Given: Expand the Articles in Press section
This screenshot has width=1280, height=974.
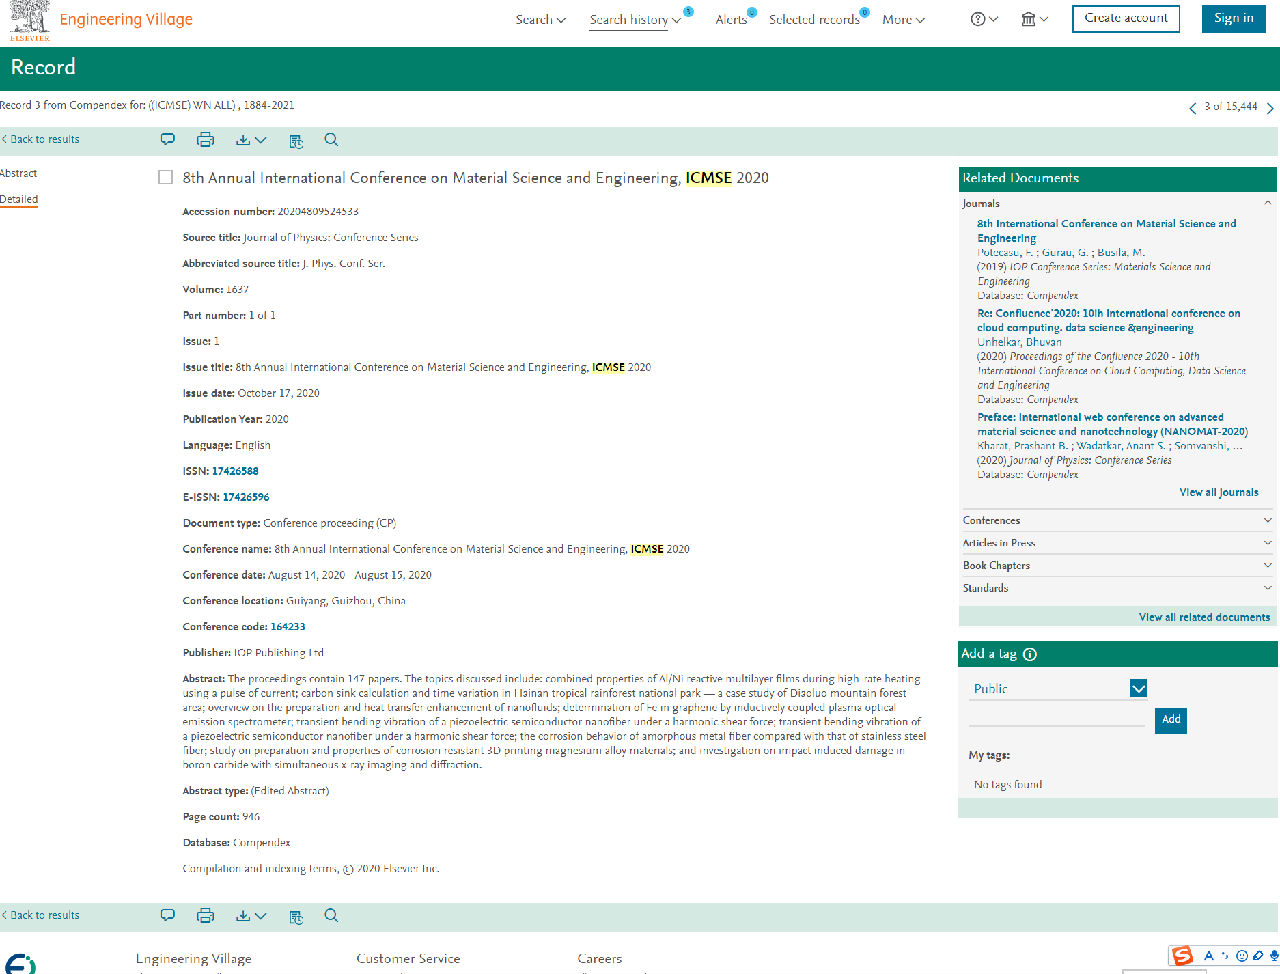Looking at the screenshot, I should point(1117,543).
